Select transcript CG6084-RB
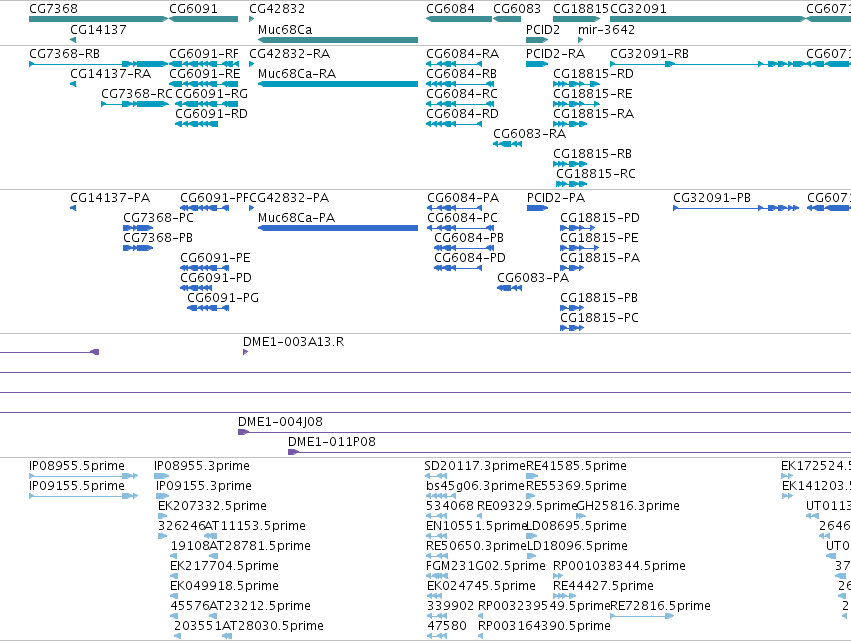 coord(461,74)
